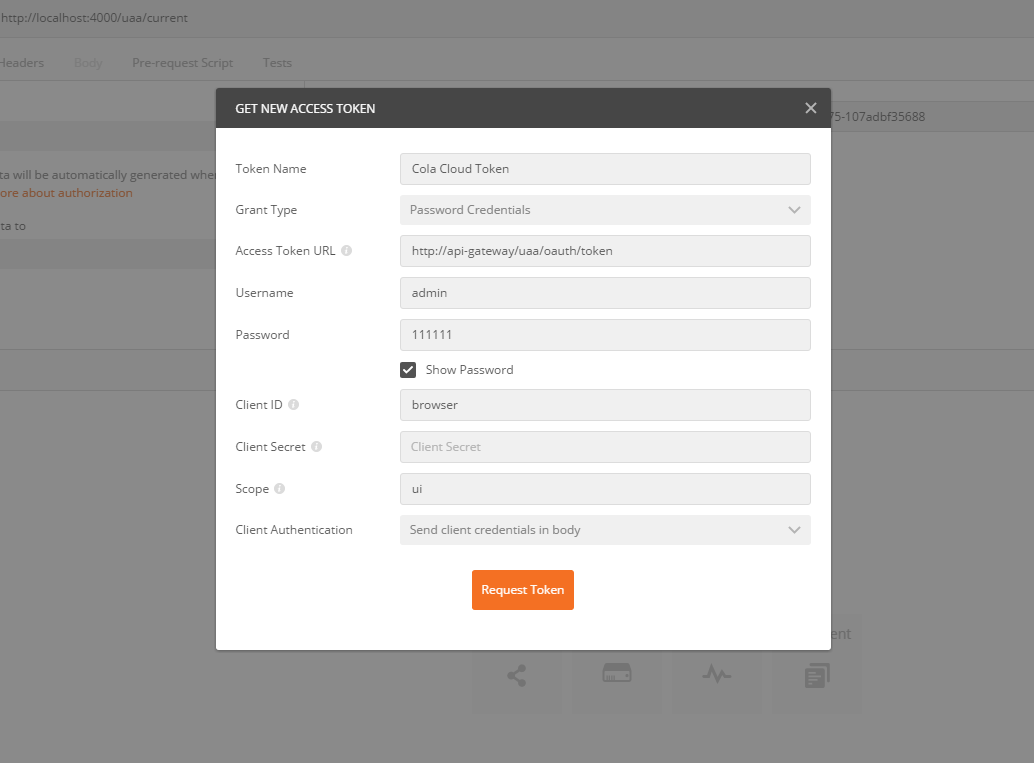Switch to the Body tab
The image size is (1034, 763).
pos(88,63)
